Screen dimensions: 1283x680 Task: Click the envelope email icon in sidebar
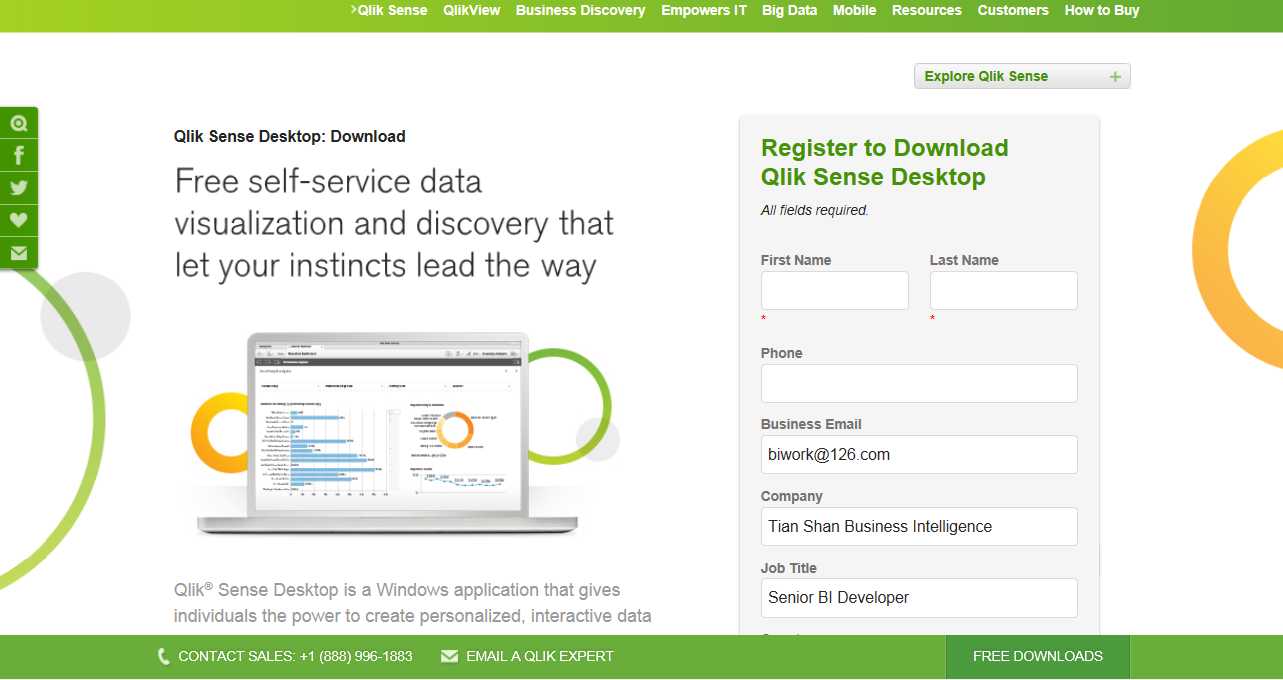tap(19, 253)
